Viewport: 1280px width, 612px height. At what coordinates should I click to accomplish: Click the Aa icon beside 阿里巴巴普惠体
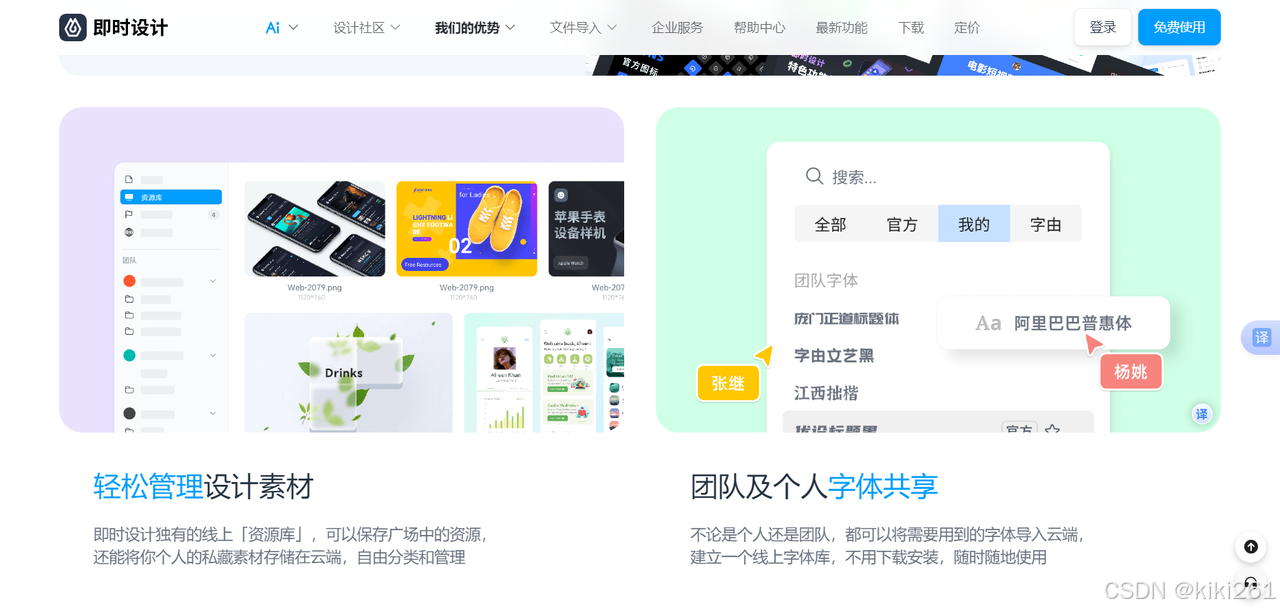coord(988,323)
